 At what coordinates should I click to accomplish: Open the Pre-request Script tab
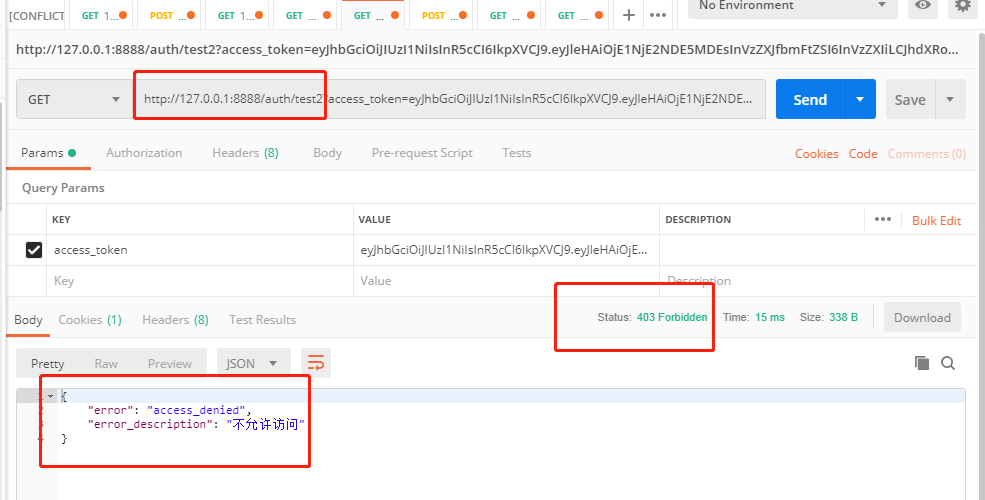click(422, 153)
